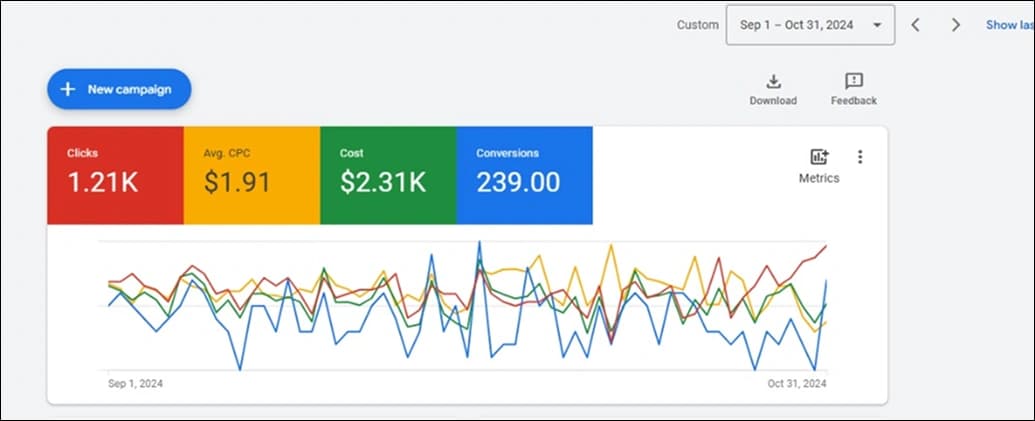Viewport: 1035px width, 421px height.
Task: Select the yellow Avg. CPC metric tile
Action: (x=251, y=176)
